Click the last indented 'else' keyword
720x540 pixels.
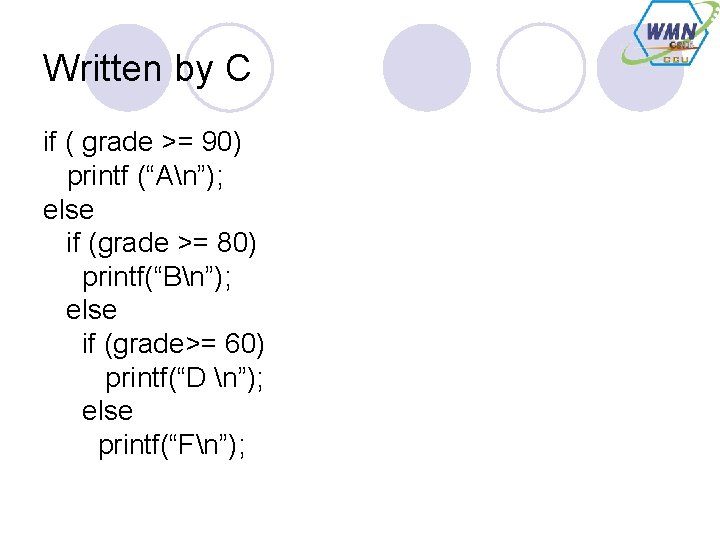coord(107,411)
